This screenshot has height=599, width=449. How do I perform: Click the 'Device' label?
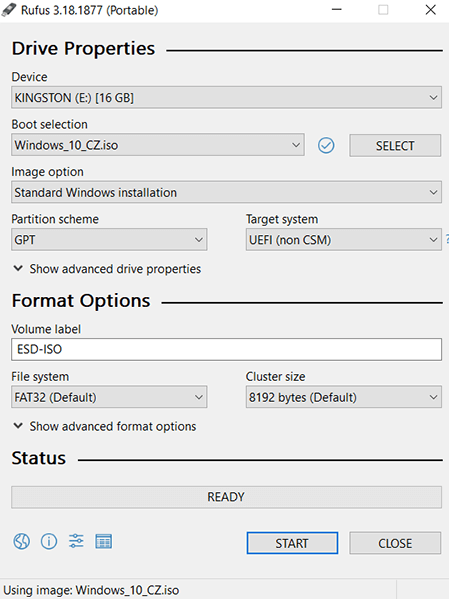tap(29, 77)
